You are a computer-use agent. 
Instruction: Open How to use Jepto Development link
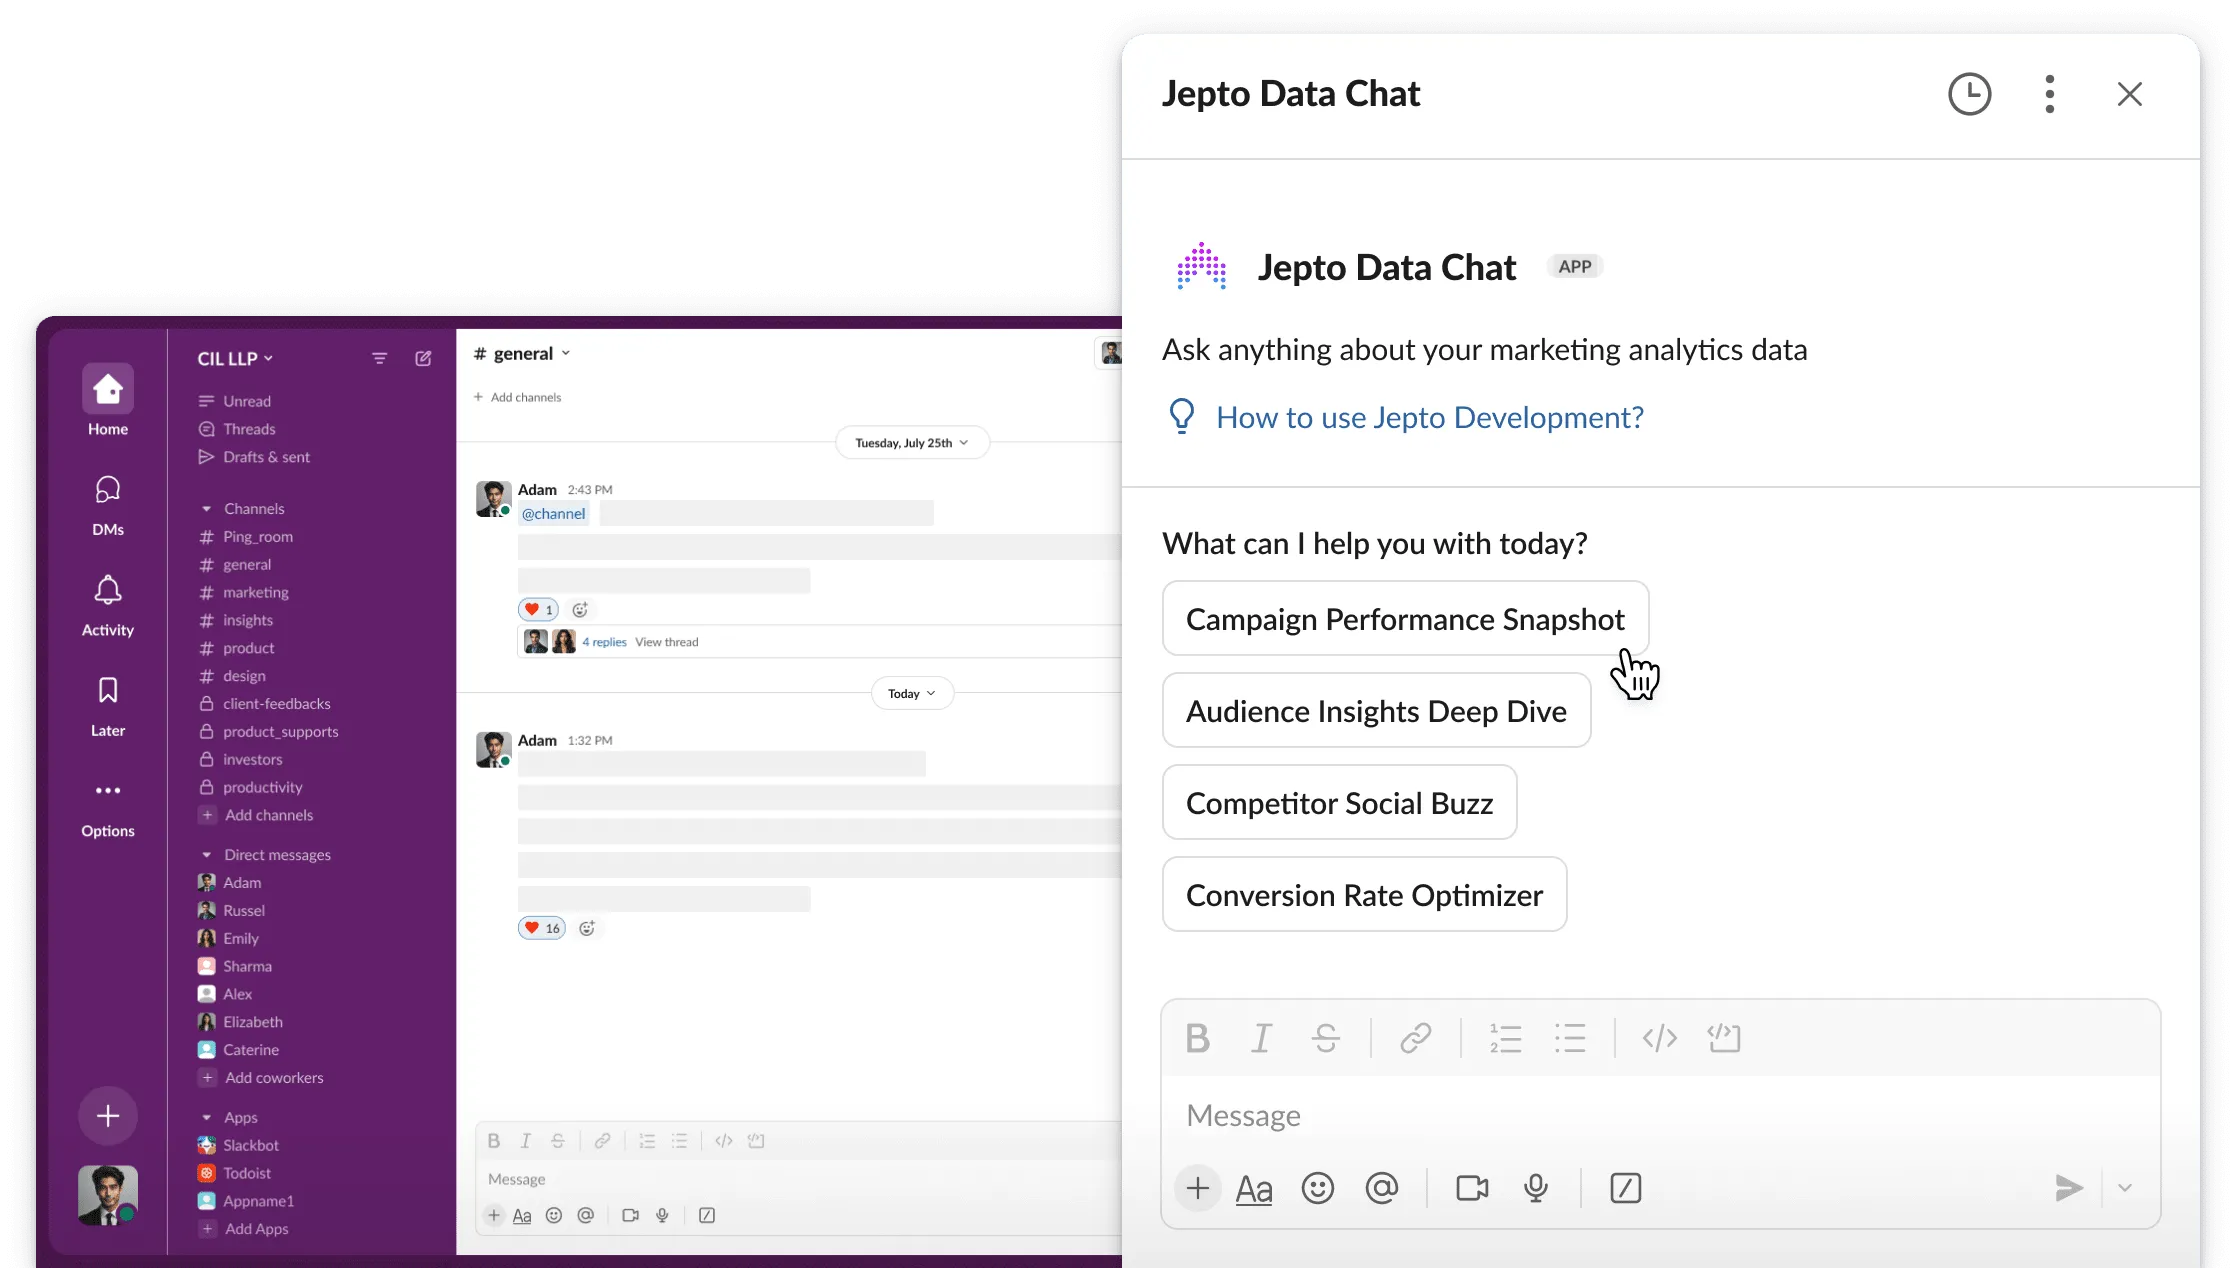click(x=1429, y=417)
